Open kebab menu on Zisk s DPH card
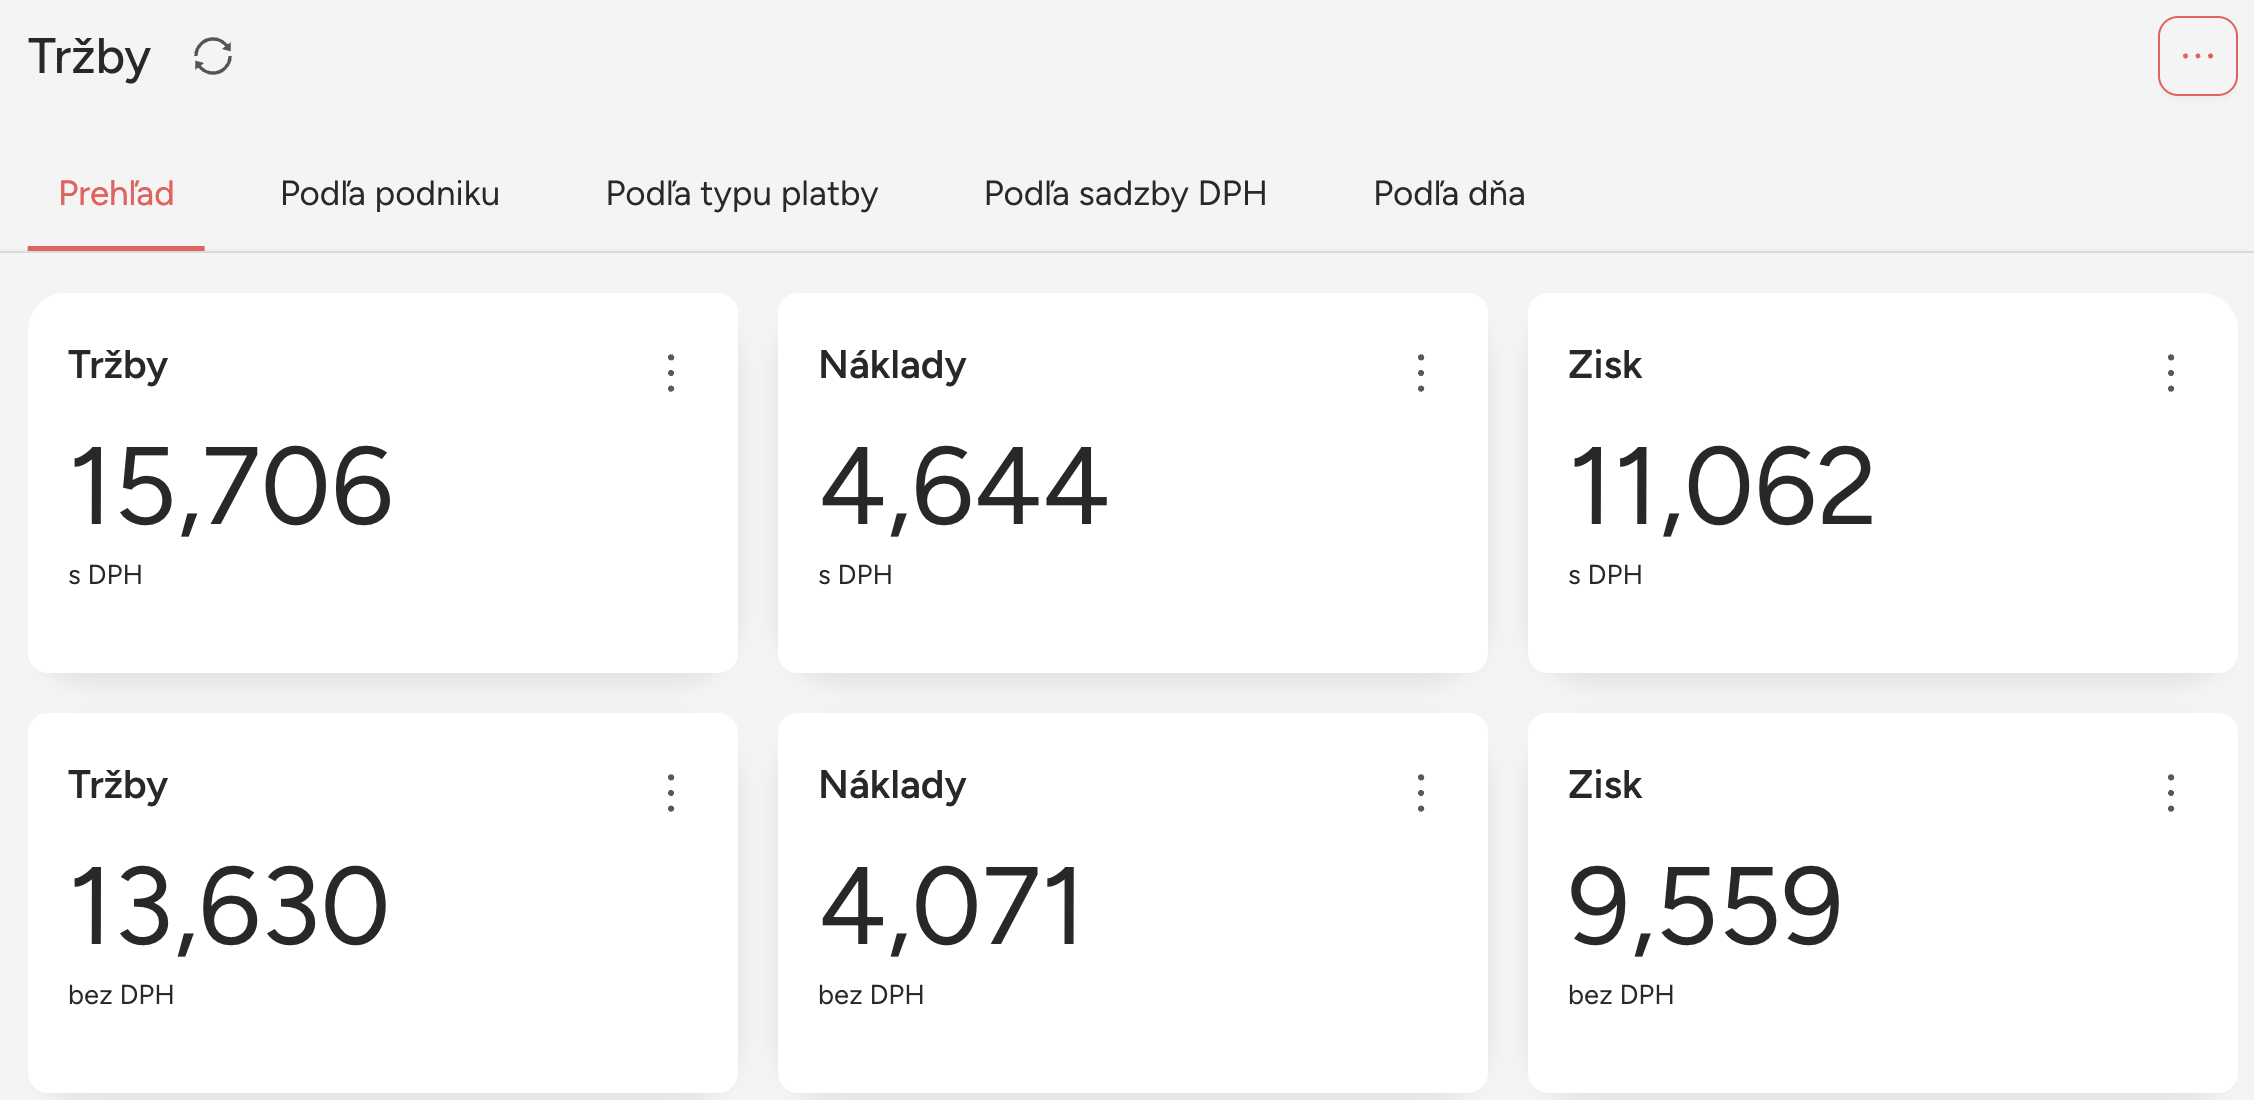This screenshot has height=1100, width=2254. tap(2171, 373)
